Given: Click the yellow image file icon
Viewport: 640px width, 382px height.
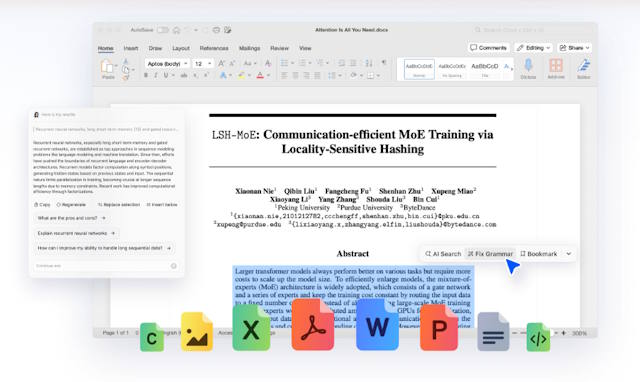Looking at the screenshot, I should point(197,331).
